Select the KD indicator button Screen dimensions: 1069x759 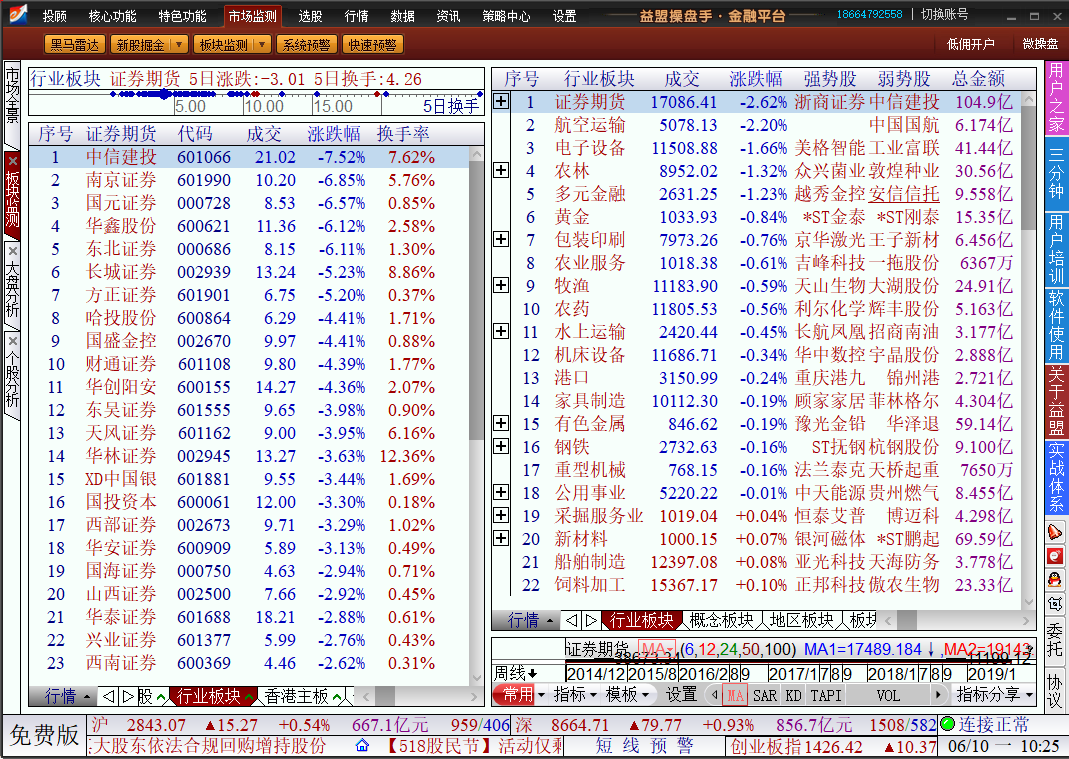(x=793, y=696)
